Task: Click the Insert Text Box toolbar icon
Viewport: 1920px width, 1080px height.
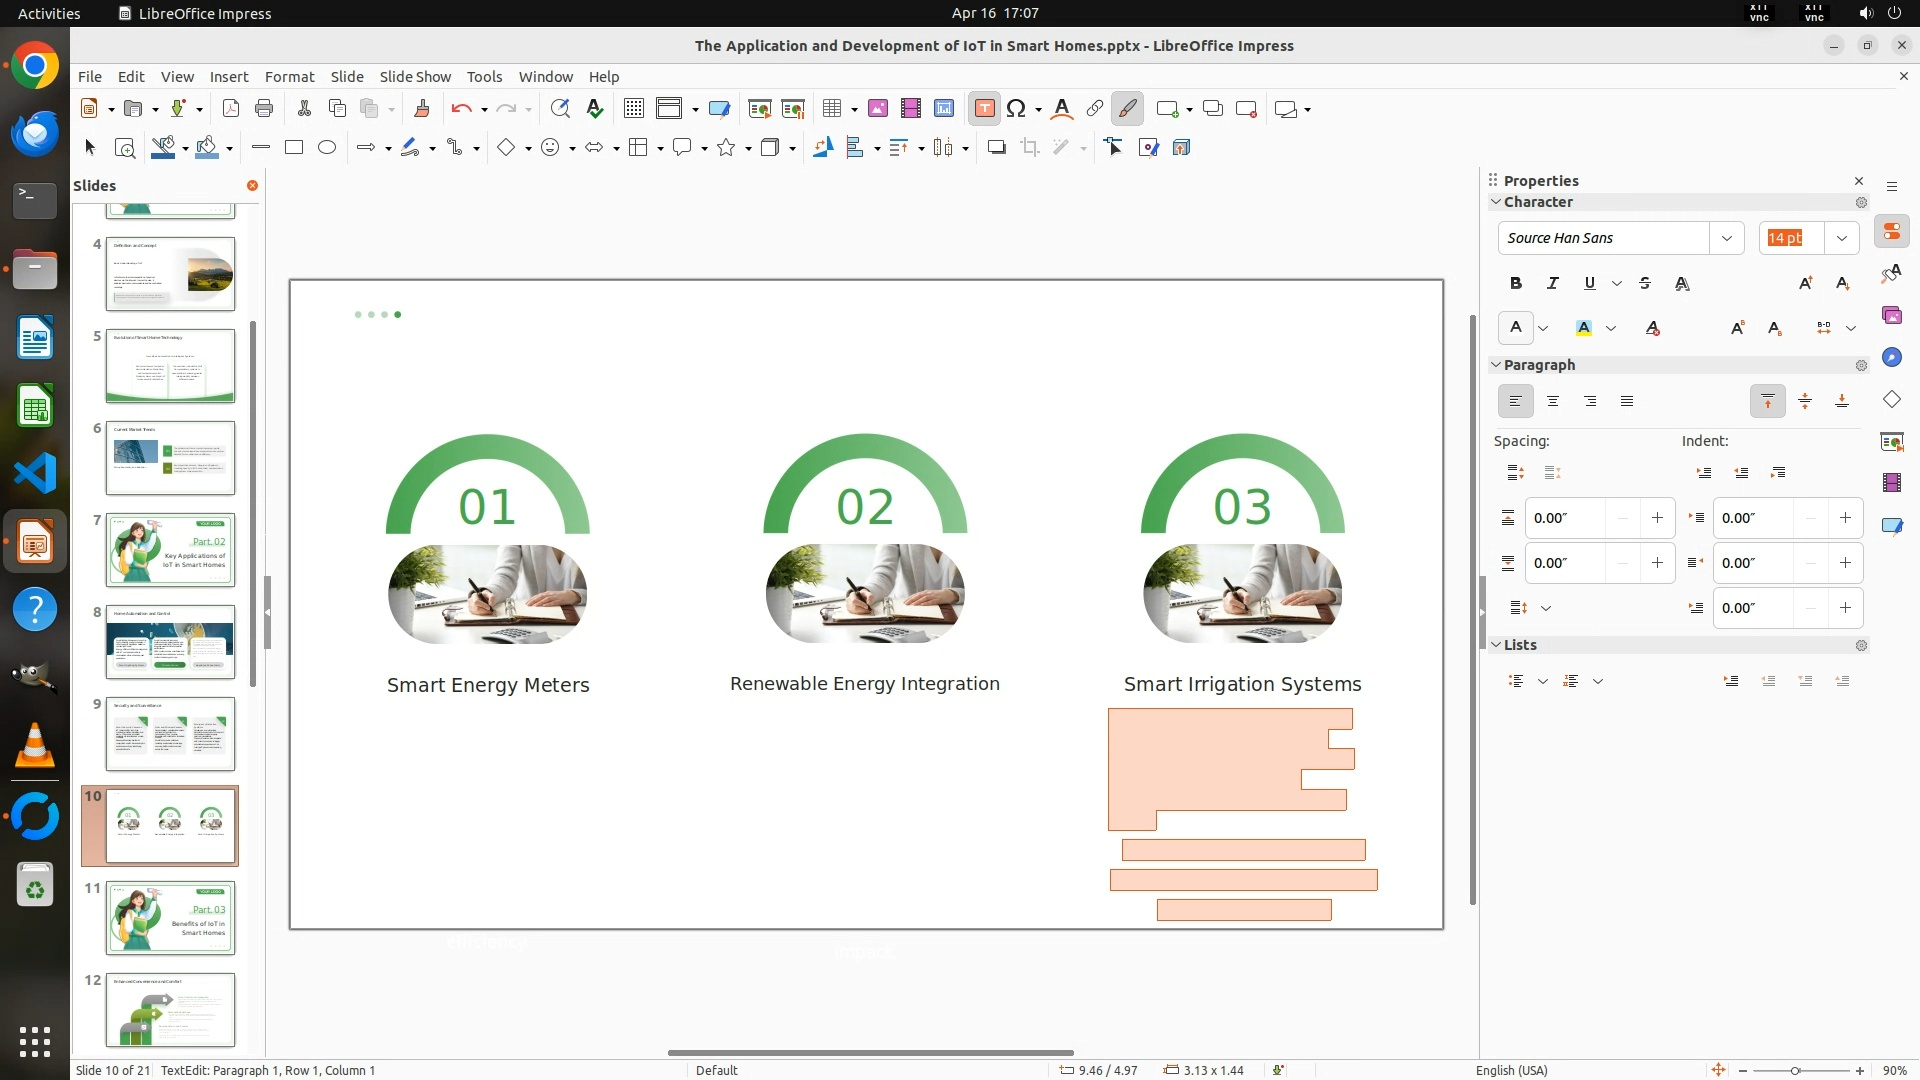Action: coord(984,109)
